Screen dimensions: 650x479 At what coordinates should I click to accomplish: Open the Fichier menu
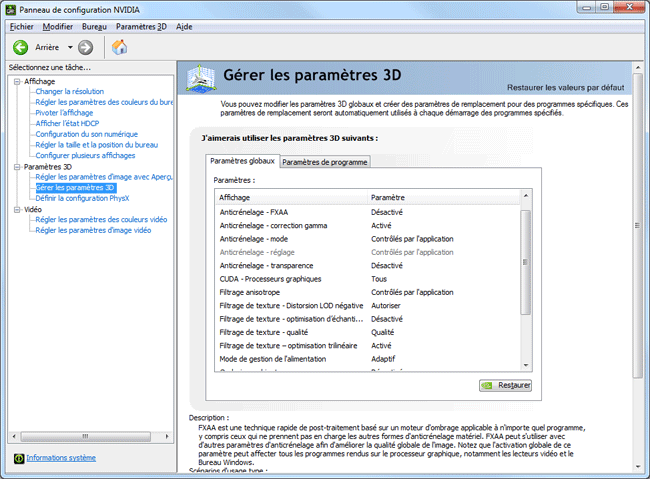(x=21, y=26)
